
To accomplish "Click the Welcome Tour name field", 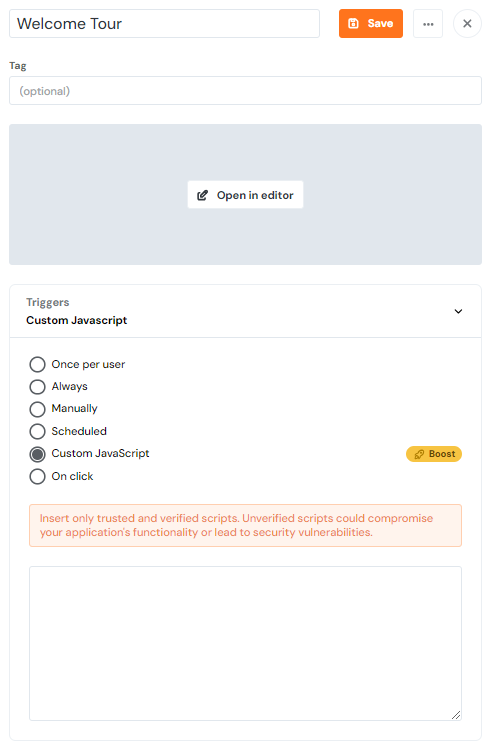I will [x=165, y=23].
